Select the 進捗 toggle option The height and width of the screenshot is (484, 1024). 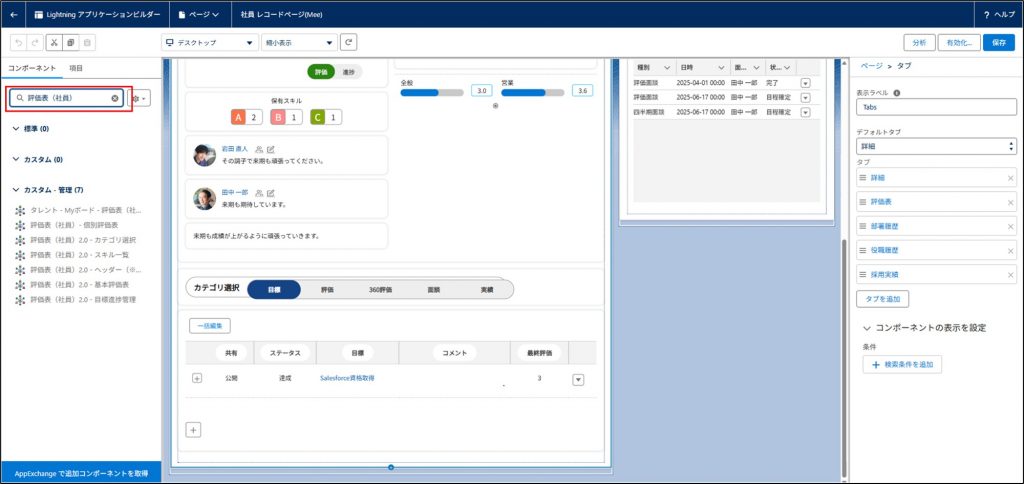pos(348,72)
